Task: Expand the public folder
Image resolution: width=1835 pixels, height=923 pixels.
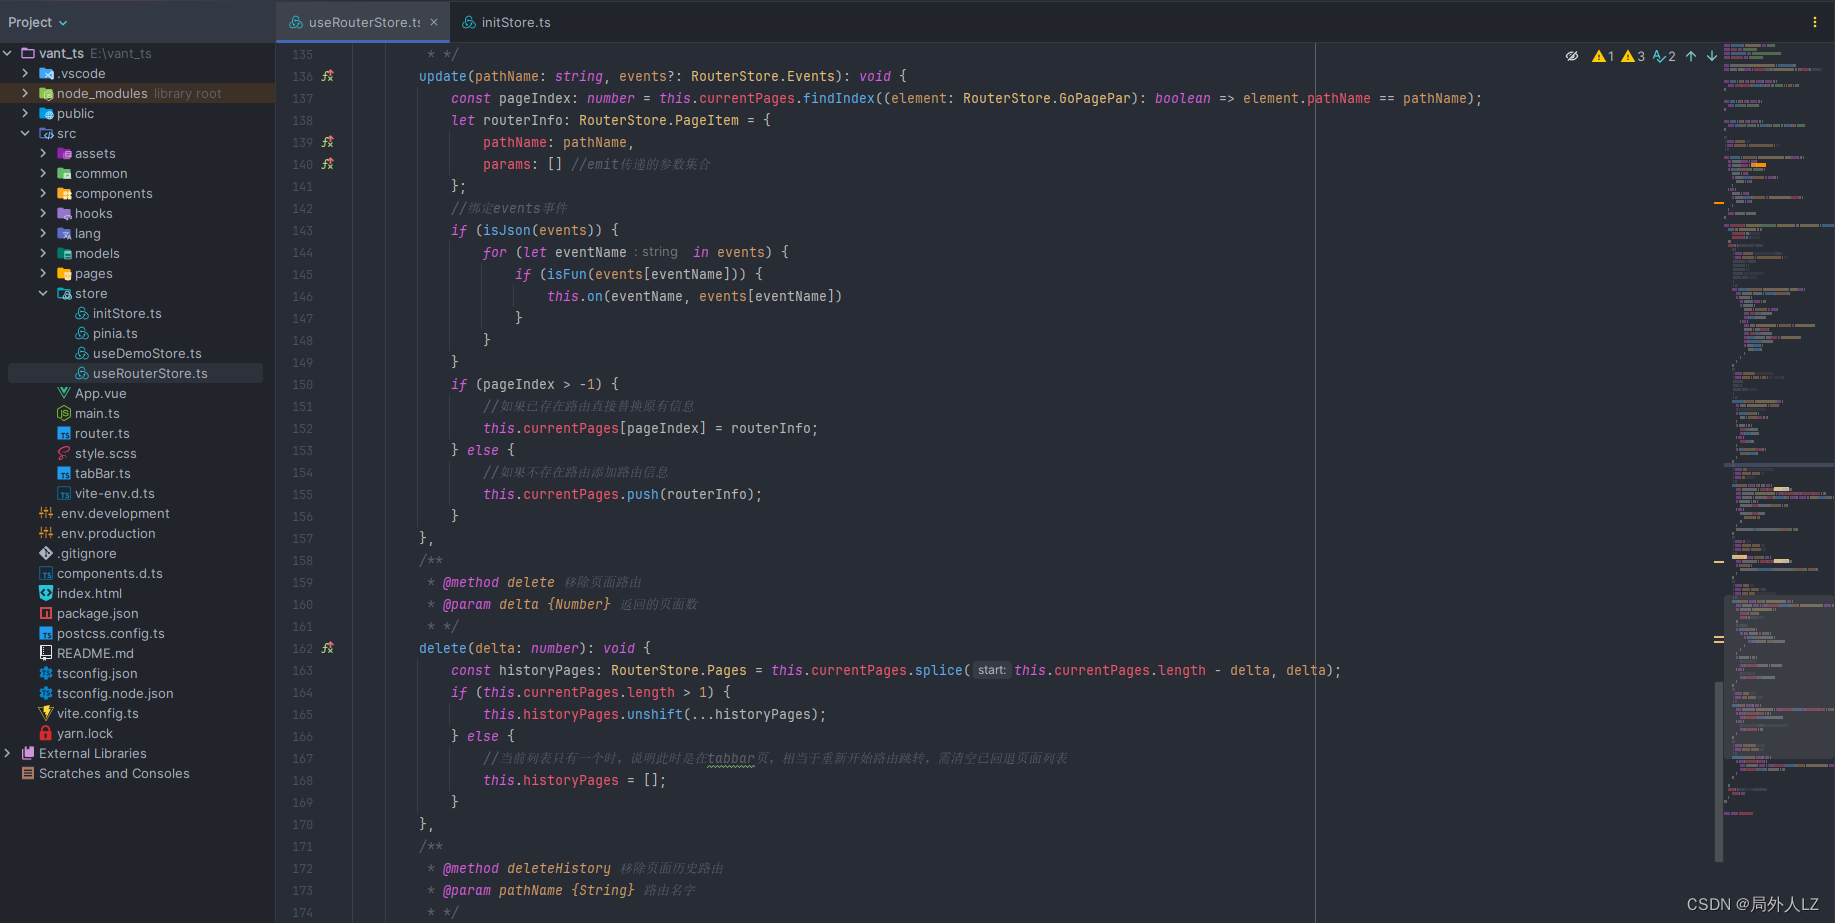Action: pos(26,113)
